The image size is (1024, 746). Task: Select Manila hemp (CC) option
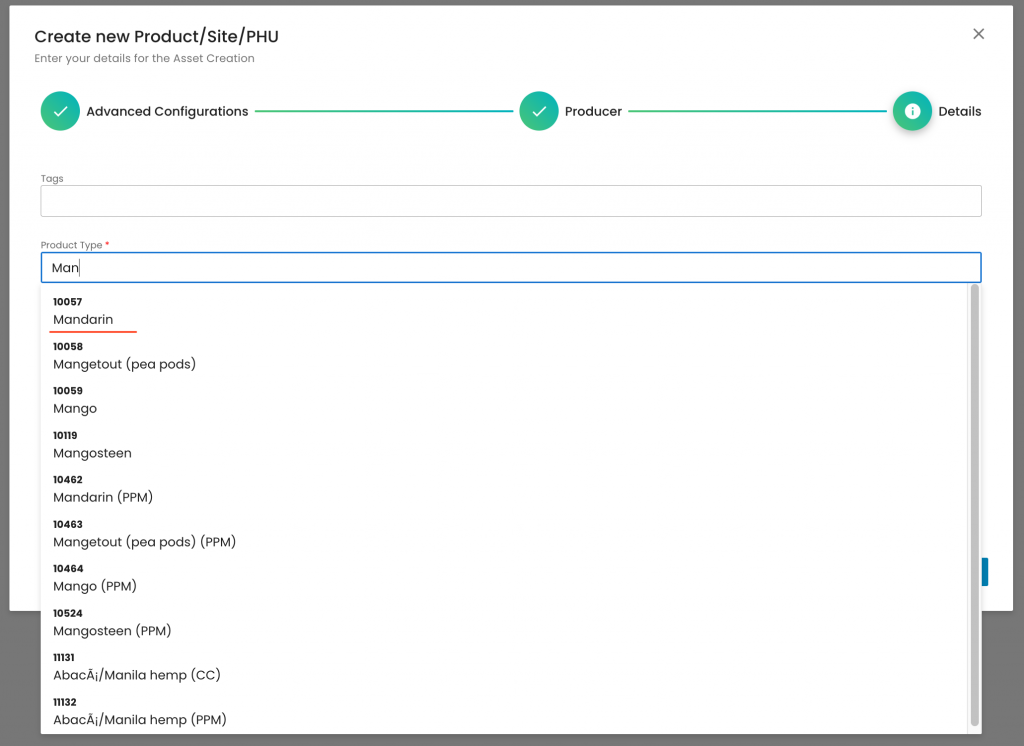[137, 675]
